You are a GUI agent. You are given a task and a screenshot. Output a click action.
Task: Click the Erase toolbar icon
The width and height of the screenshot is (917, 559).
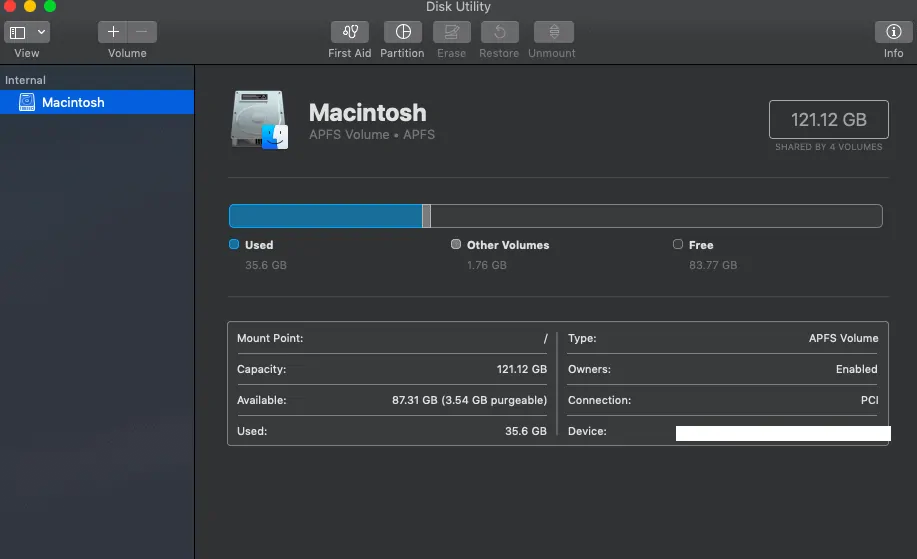tap(451, 32)
